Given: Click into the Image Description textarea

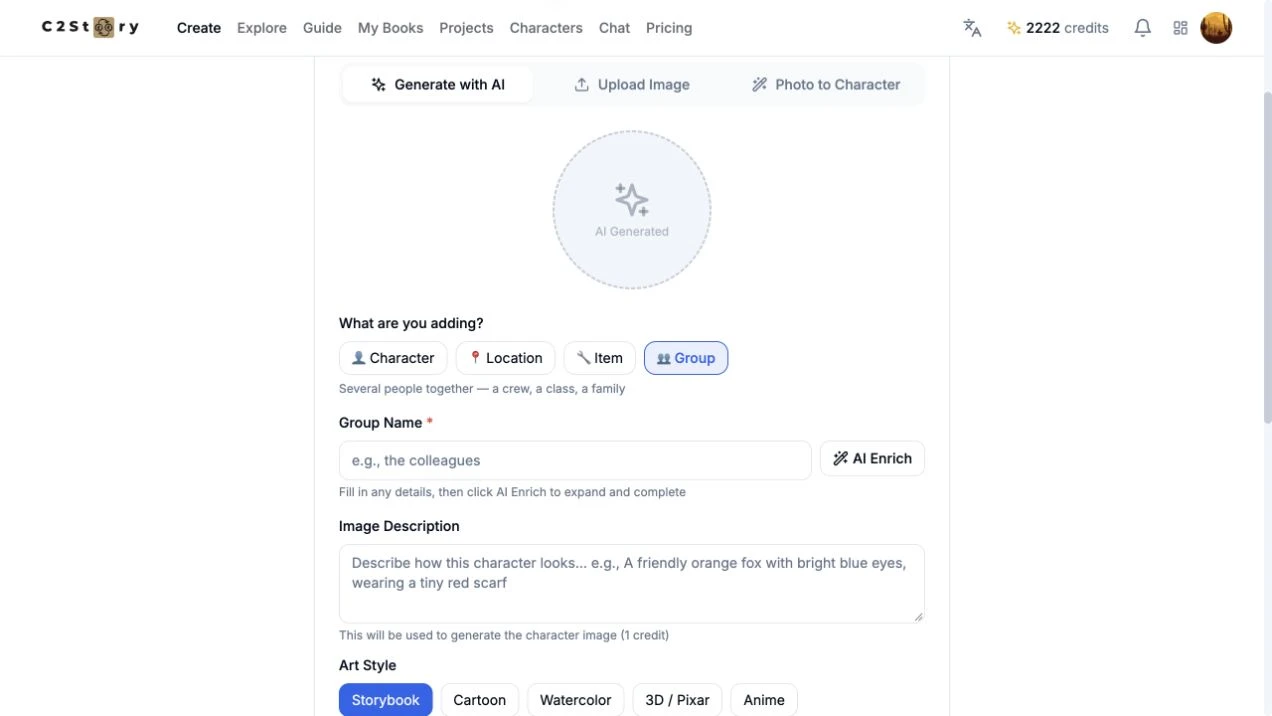Looking at the screenshot, I should click(632, 583).
